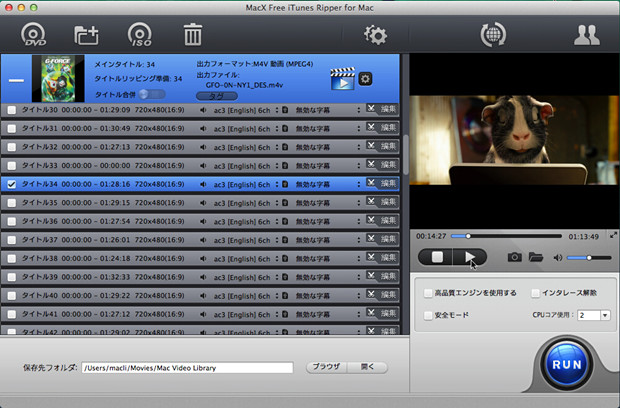Viewport: 620px width, 408px height.
Task: Enable インタレース解除 checkbox
Action: pos(535,293)
